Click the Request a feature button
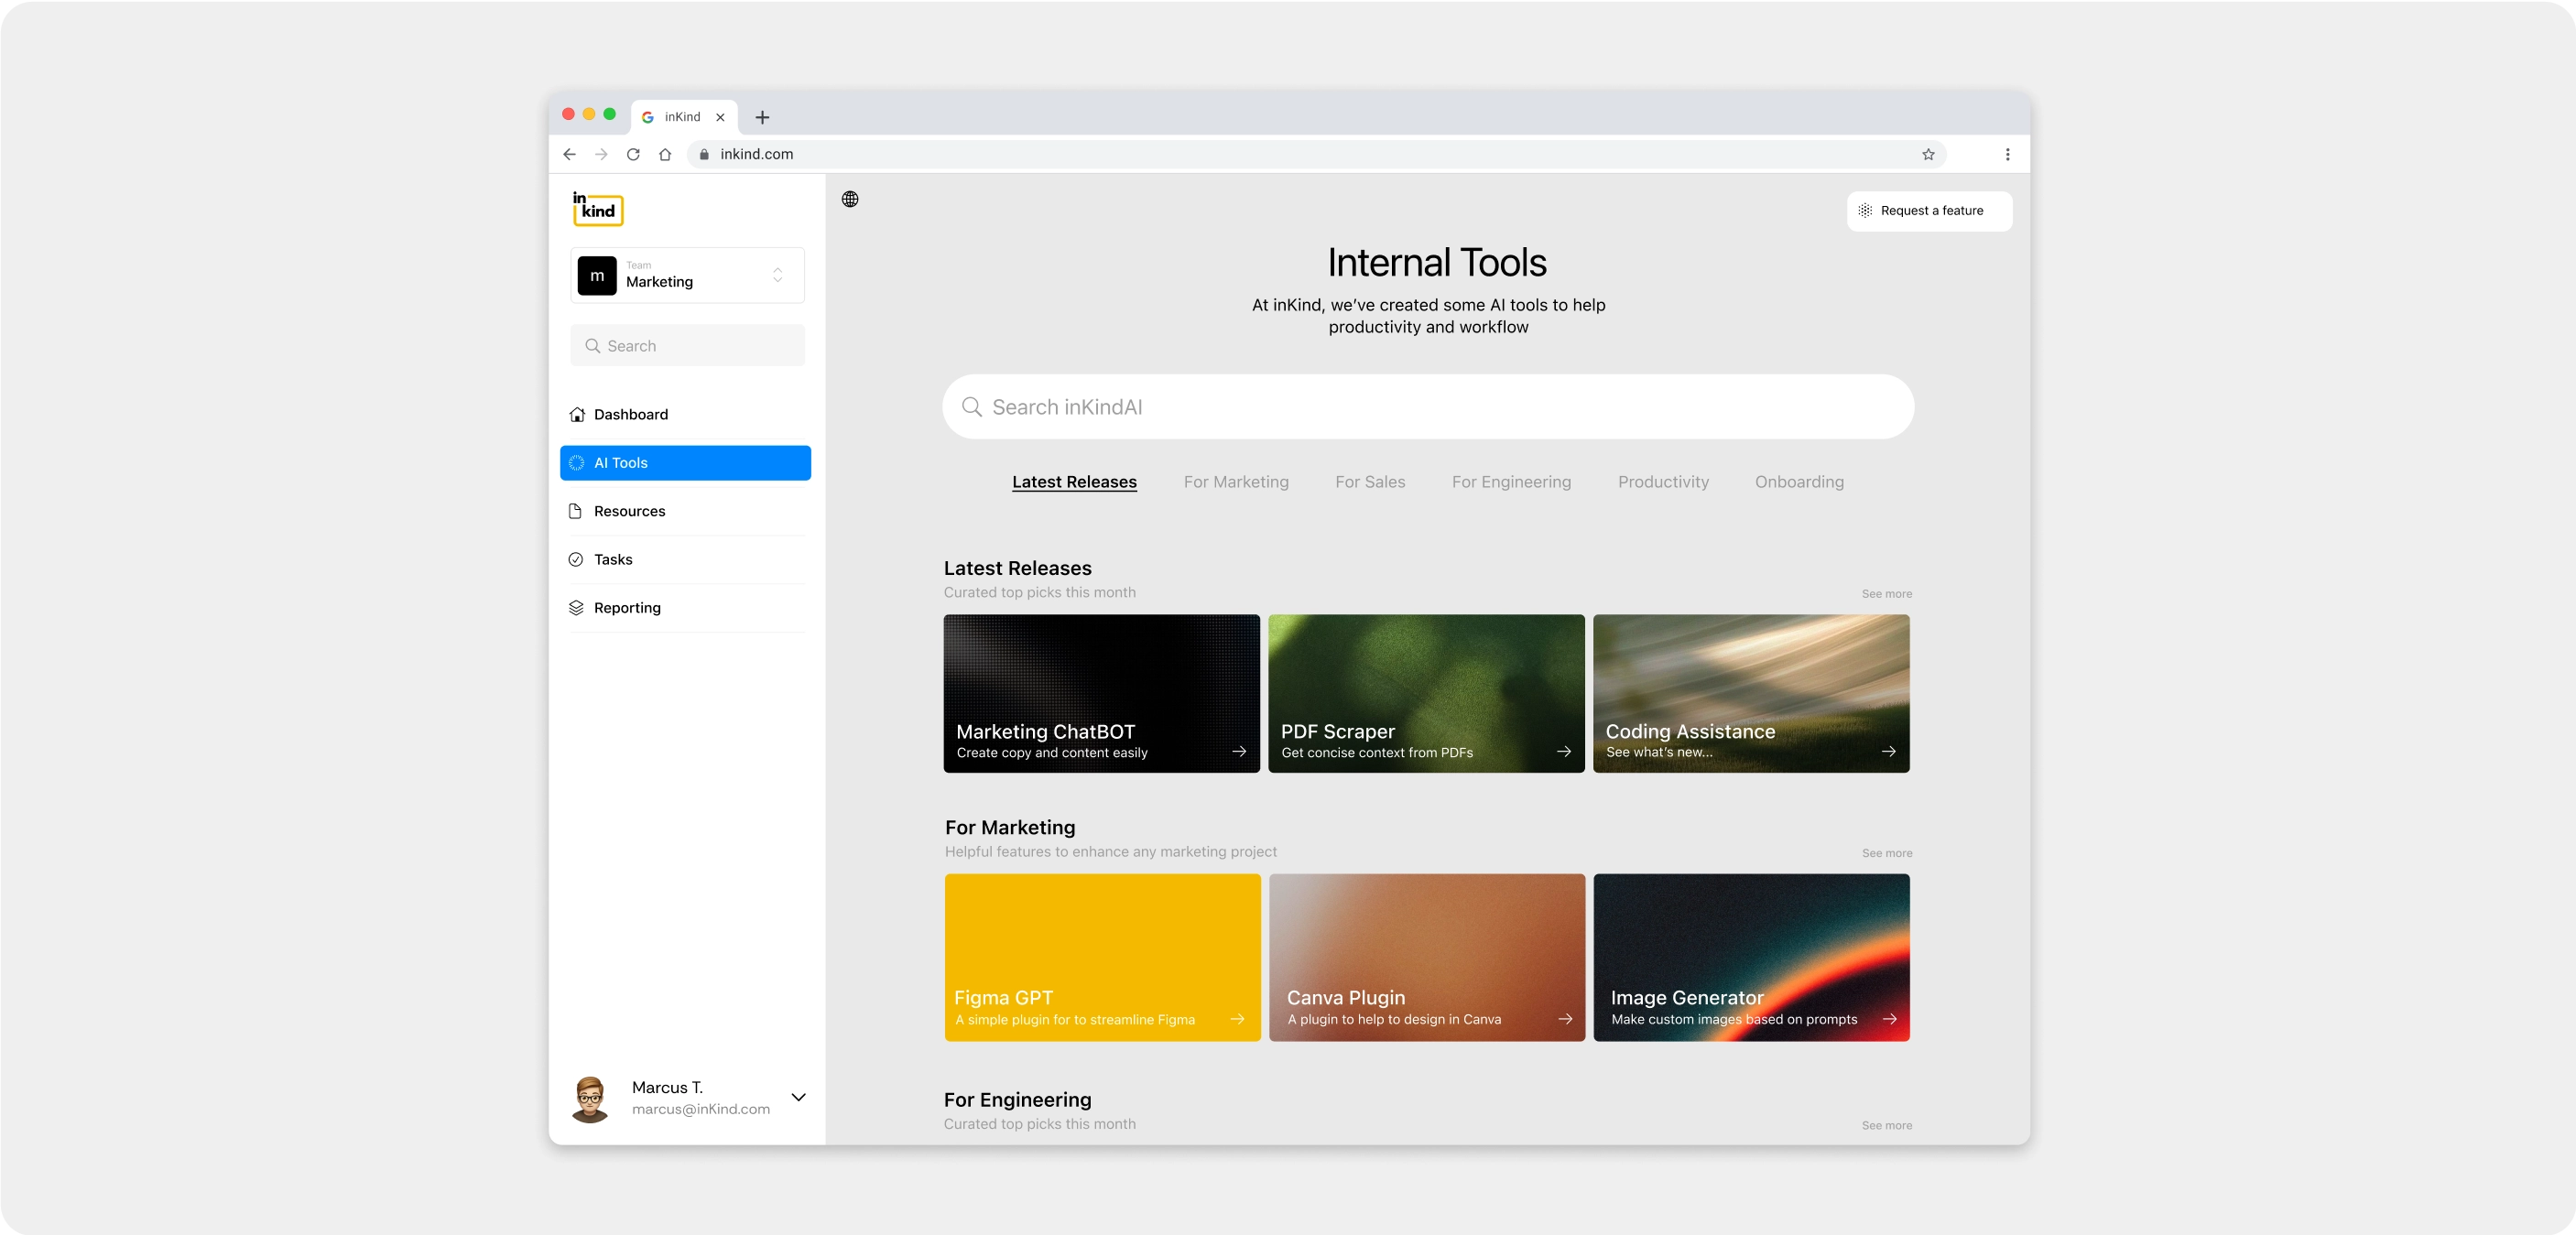Screen dimensions: 2576x1235 click(1929, 211)
